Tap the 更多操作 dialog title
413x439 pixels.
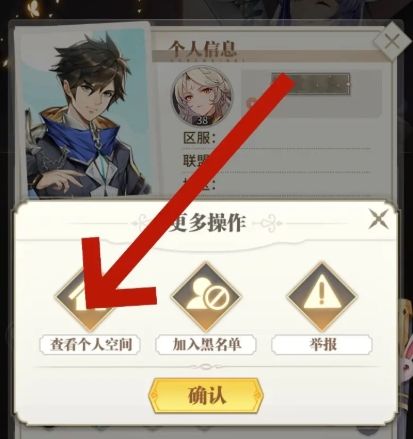tap(207, 223)
